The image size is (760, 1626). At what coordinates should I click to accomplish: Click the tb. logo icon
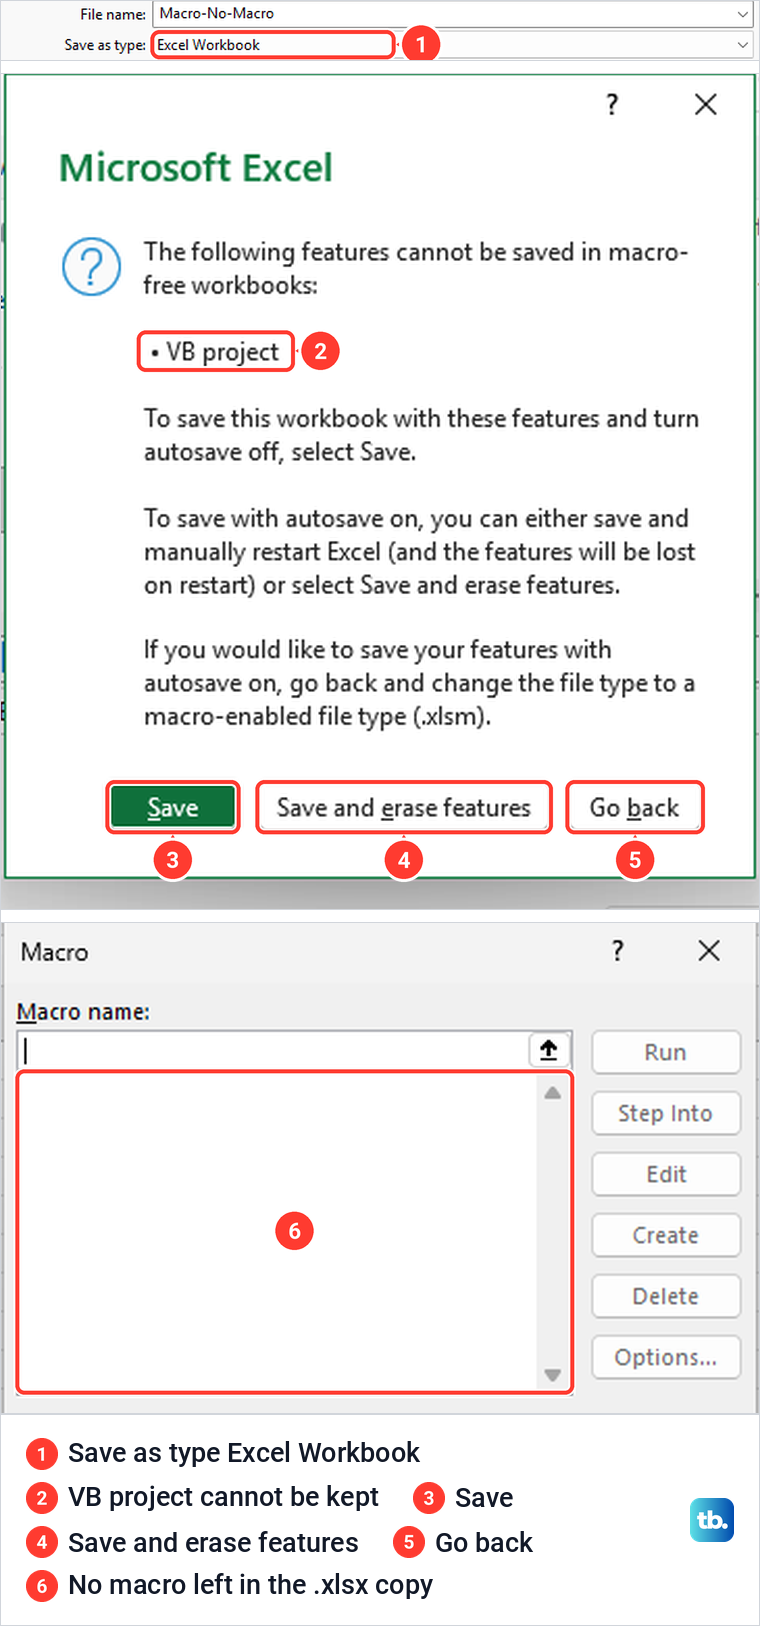click(712, 1520)
